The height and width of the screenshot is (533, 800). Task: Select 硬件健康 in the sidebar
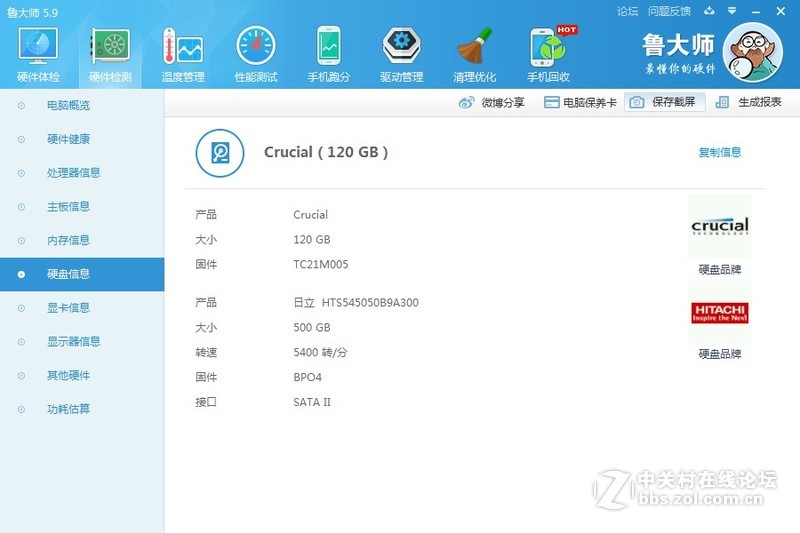82,139
